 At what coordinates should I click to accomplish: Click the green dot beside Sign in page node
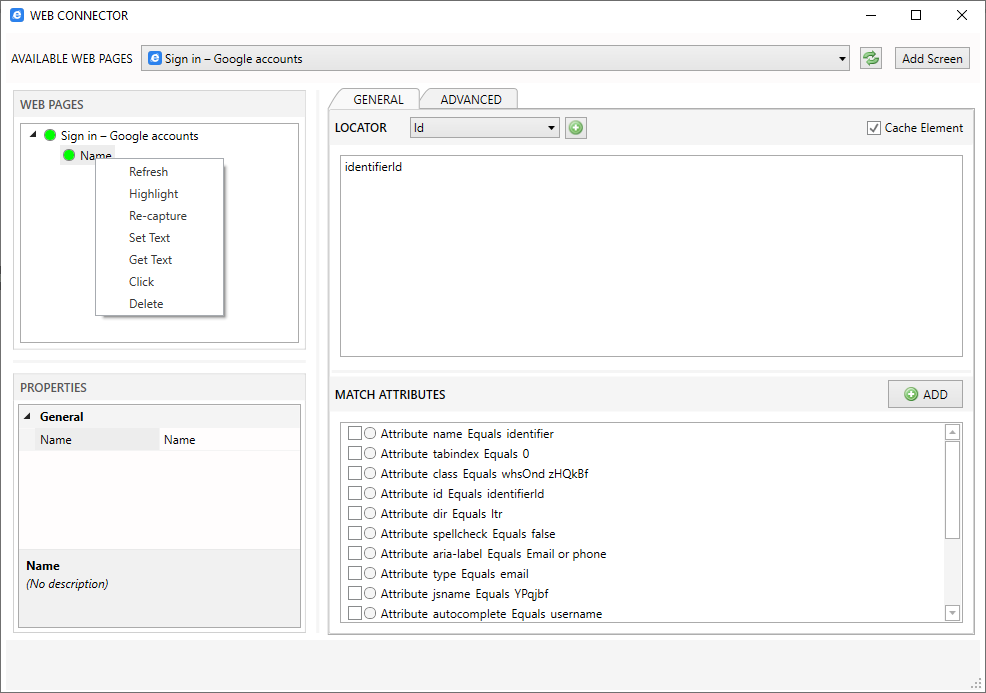pos(50,135)
